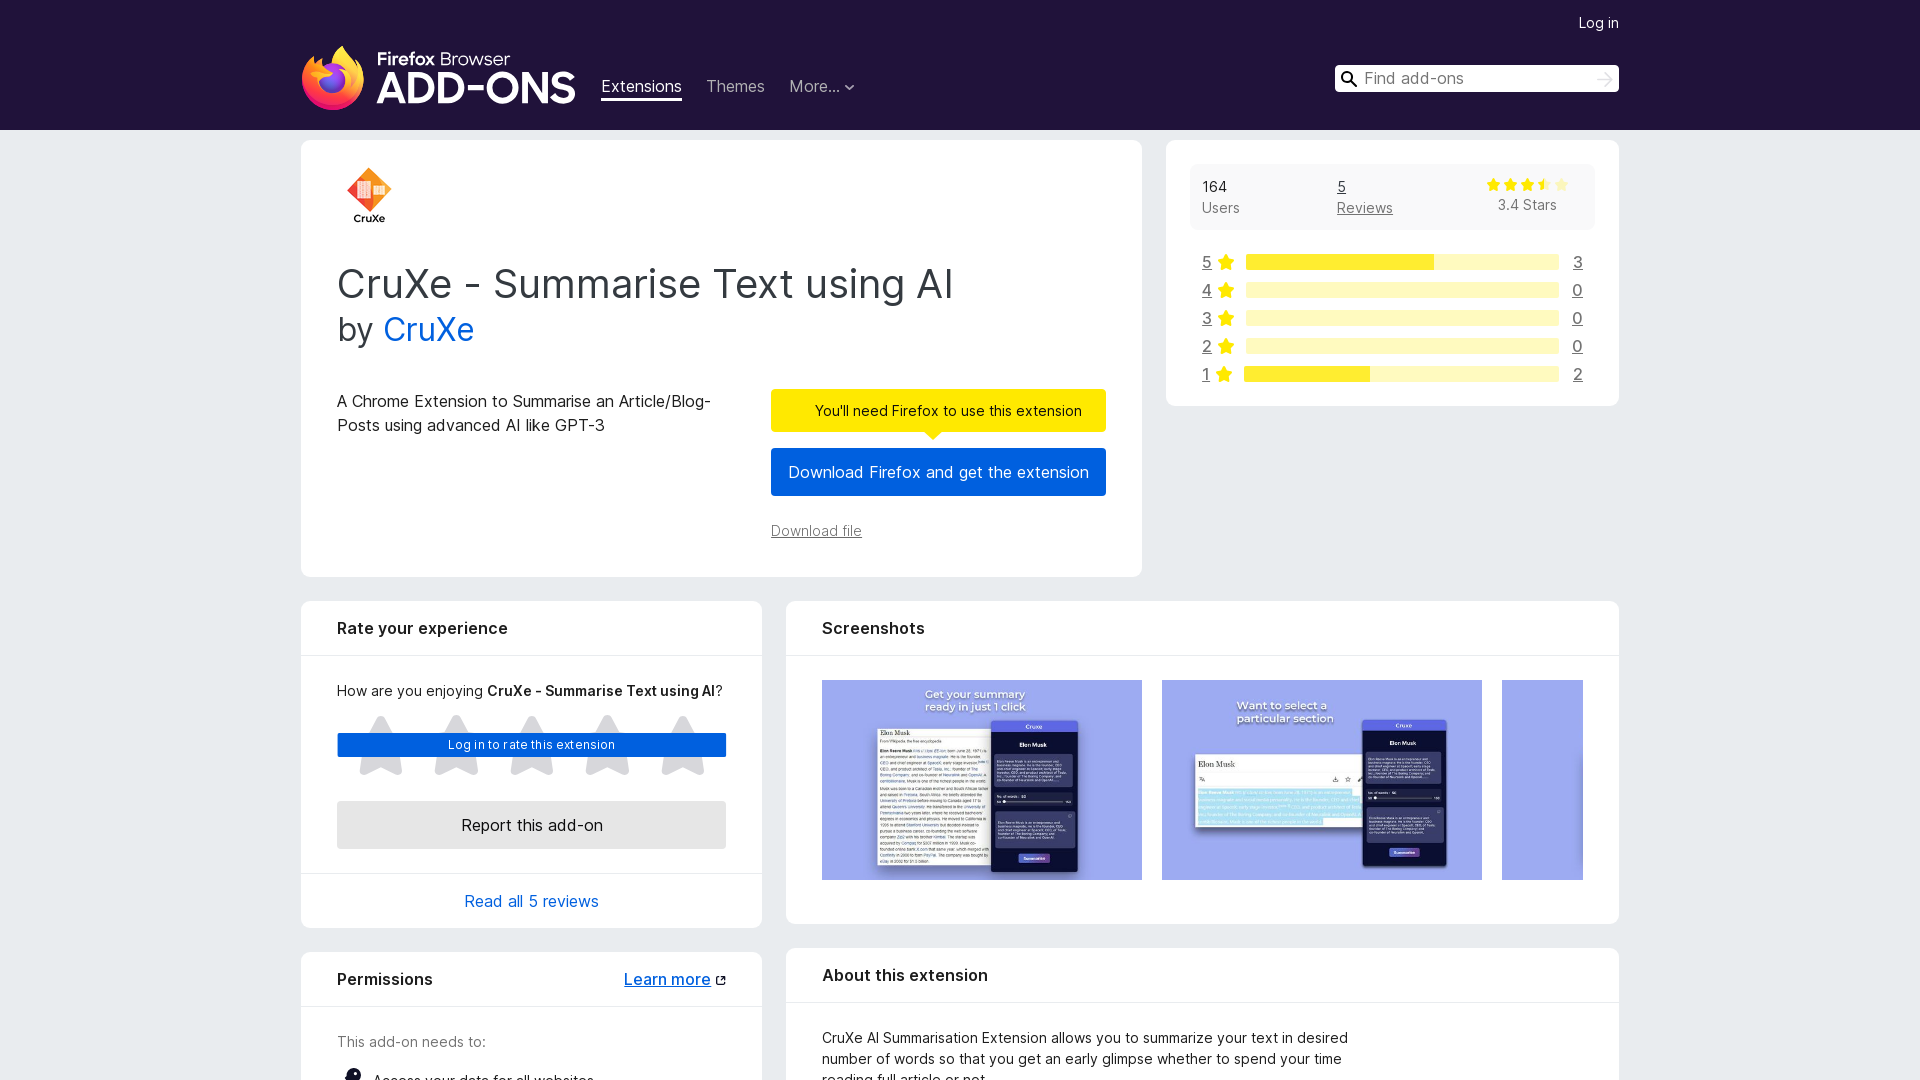Viewport: 1920px width, 1080px height.
Task: Open the 0 four-star reviews count
Action: click(x=1577, y=290)
